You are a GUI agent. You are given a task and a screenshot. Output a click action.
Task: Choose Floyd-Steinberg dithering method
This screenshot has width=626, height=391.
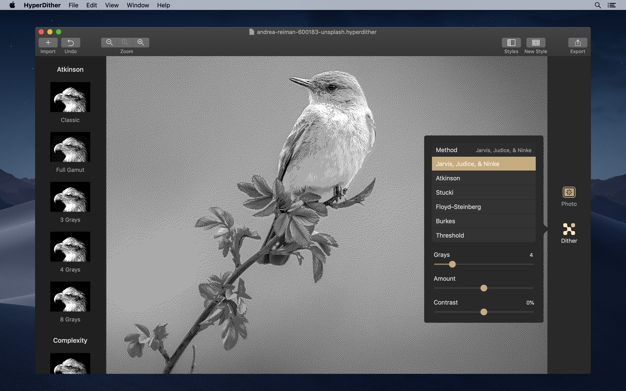pos(483,207)
